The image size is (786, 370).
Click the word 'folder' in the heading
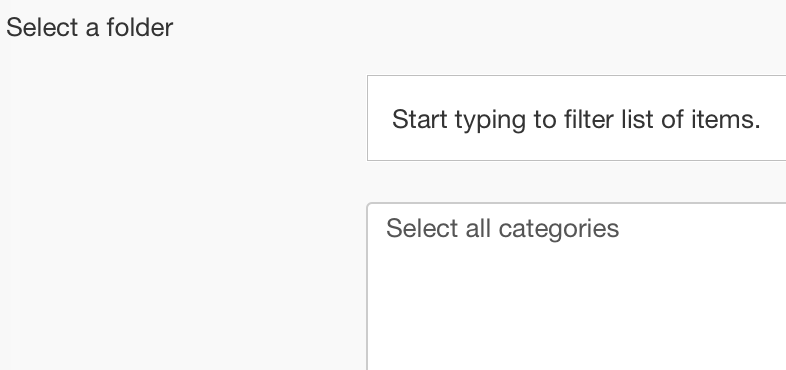[x=139, y=27]
